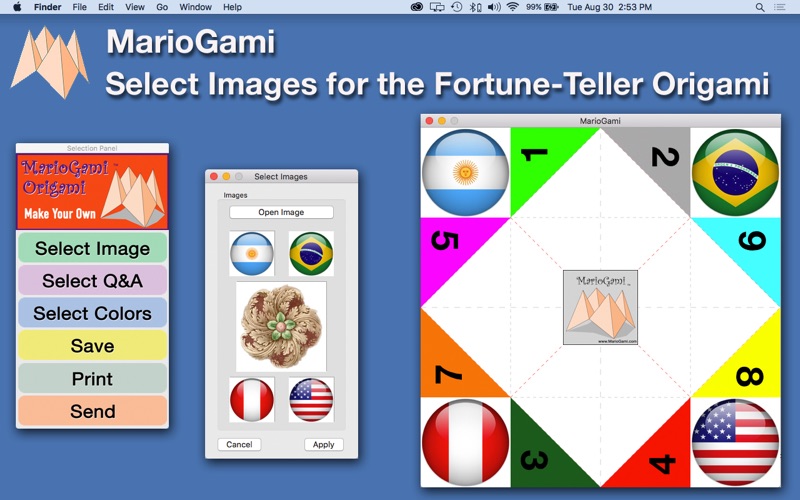Screen dimensions: 800x500
Task: Click the display mirroring menu bar icon
Action: 437,7
